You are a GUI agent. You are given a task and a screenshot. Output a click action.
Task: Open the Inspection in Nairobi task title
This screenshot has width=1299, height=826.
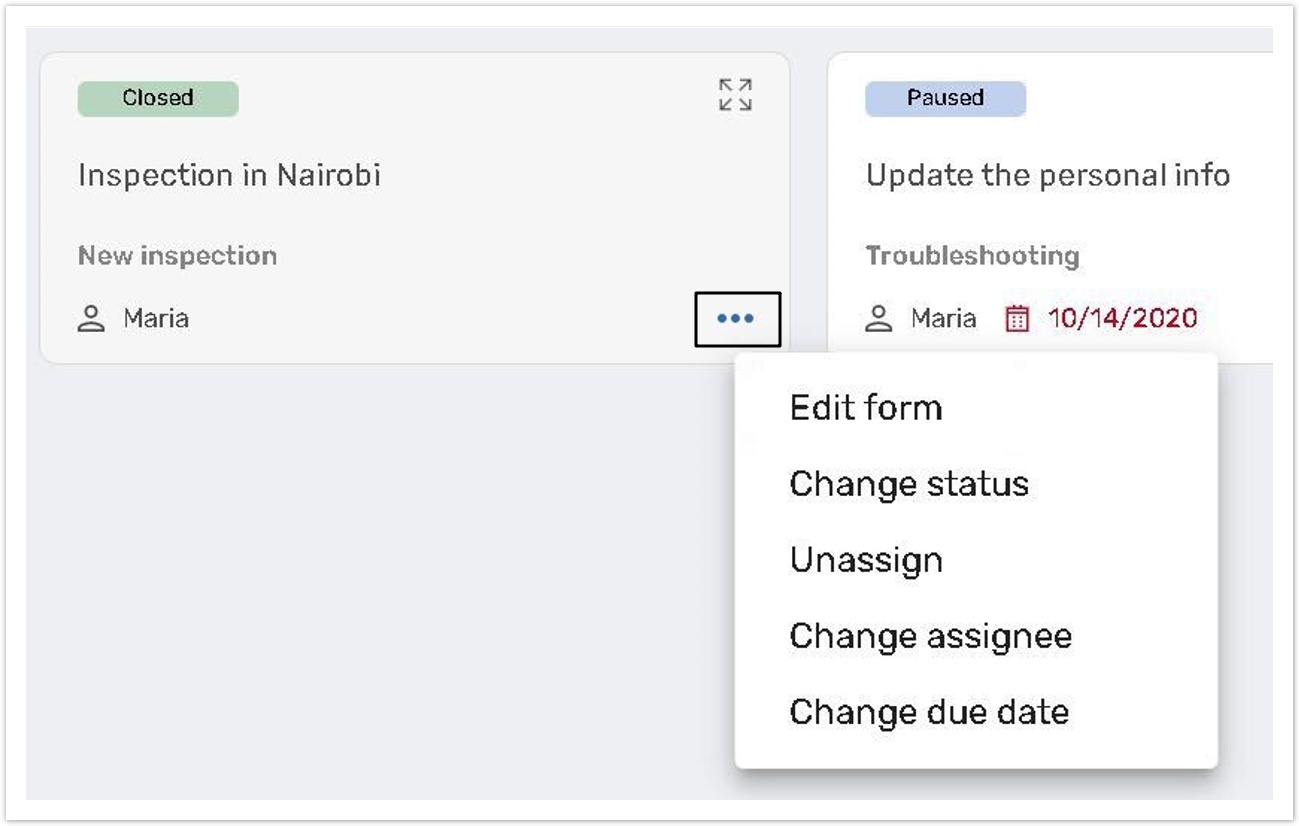tap(229, 176)
